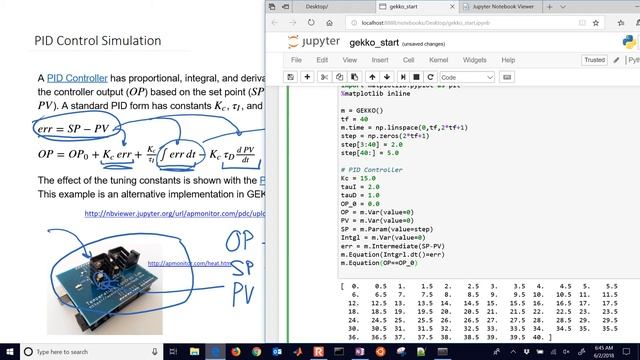Open a new browser tab

[549, 7]
